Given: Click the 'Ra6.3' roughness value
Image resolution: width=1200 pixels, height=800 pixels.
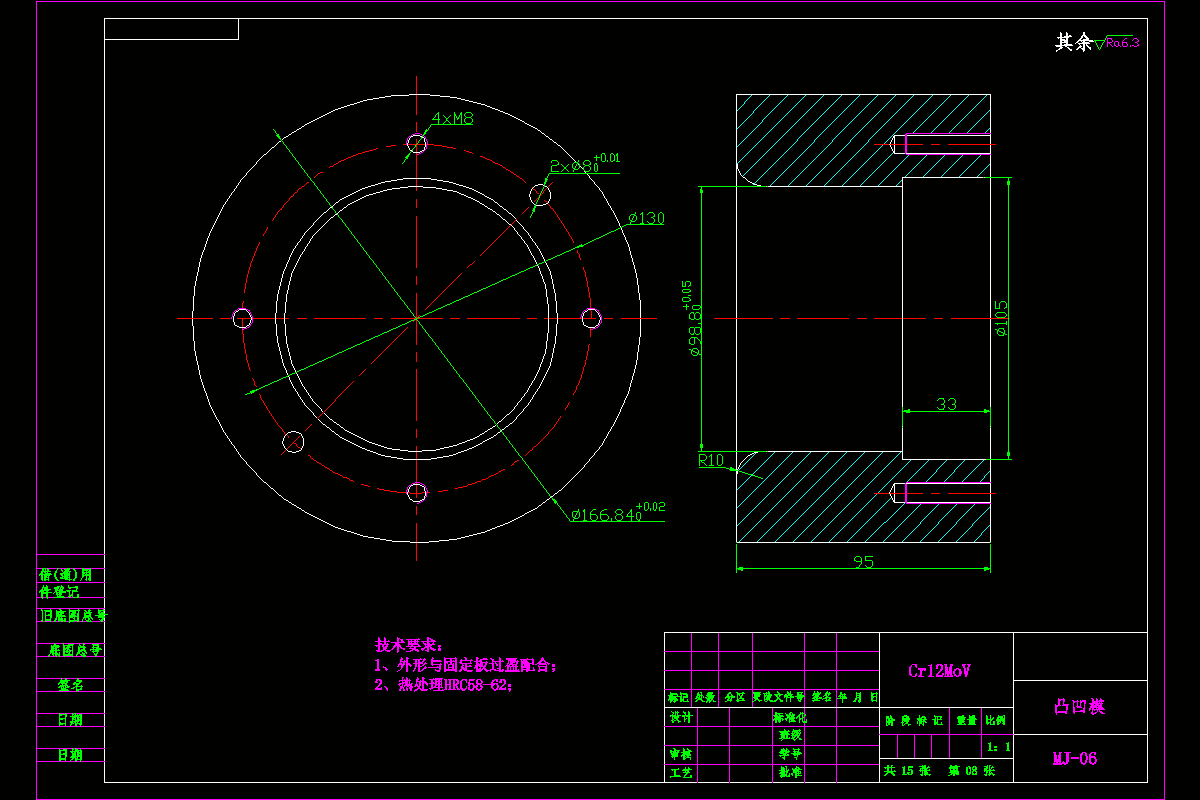Looking at the screenshot, I should click(1122, 42).
